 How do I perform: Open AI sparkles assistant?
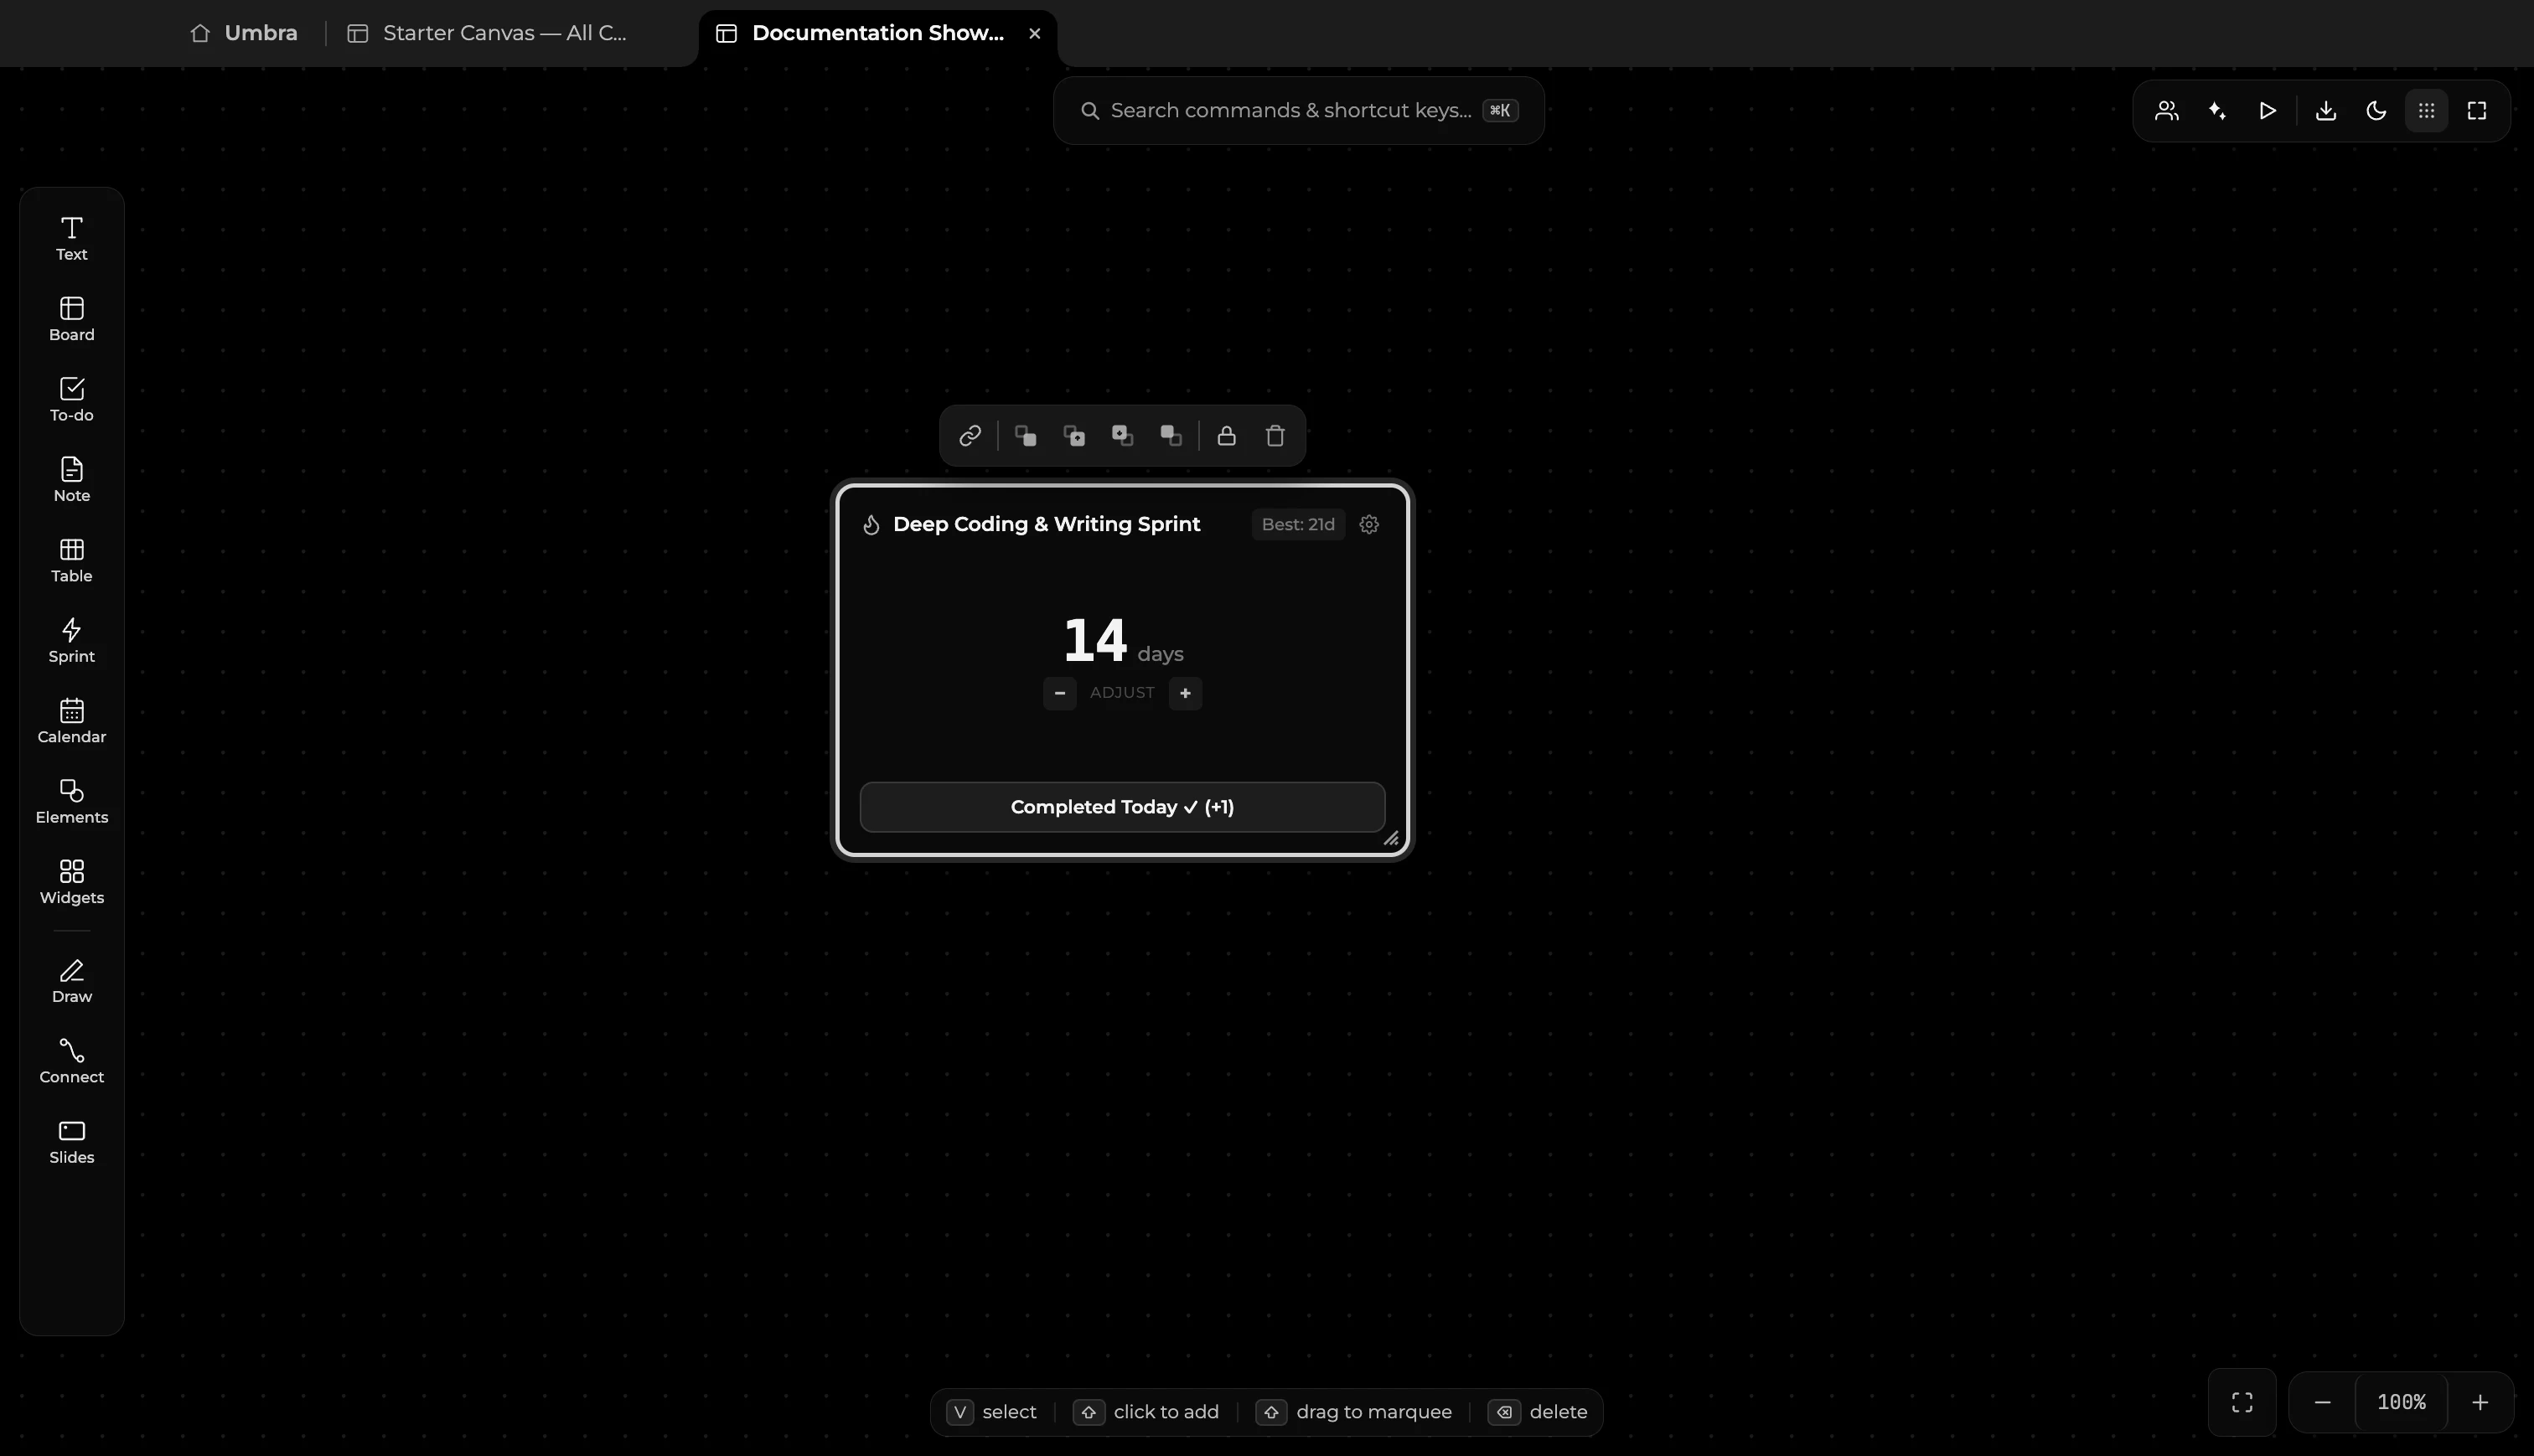tap(2217, 111)
